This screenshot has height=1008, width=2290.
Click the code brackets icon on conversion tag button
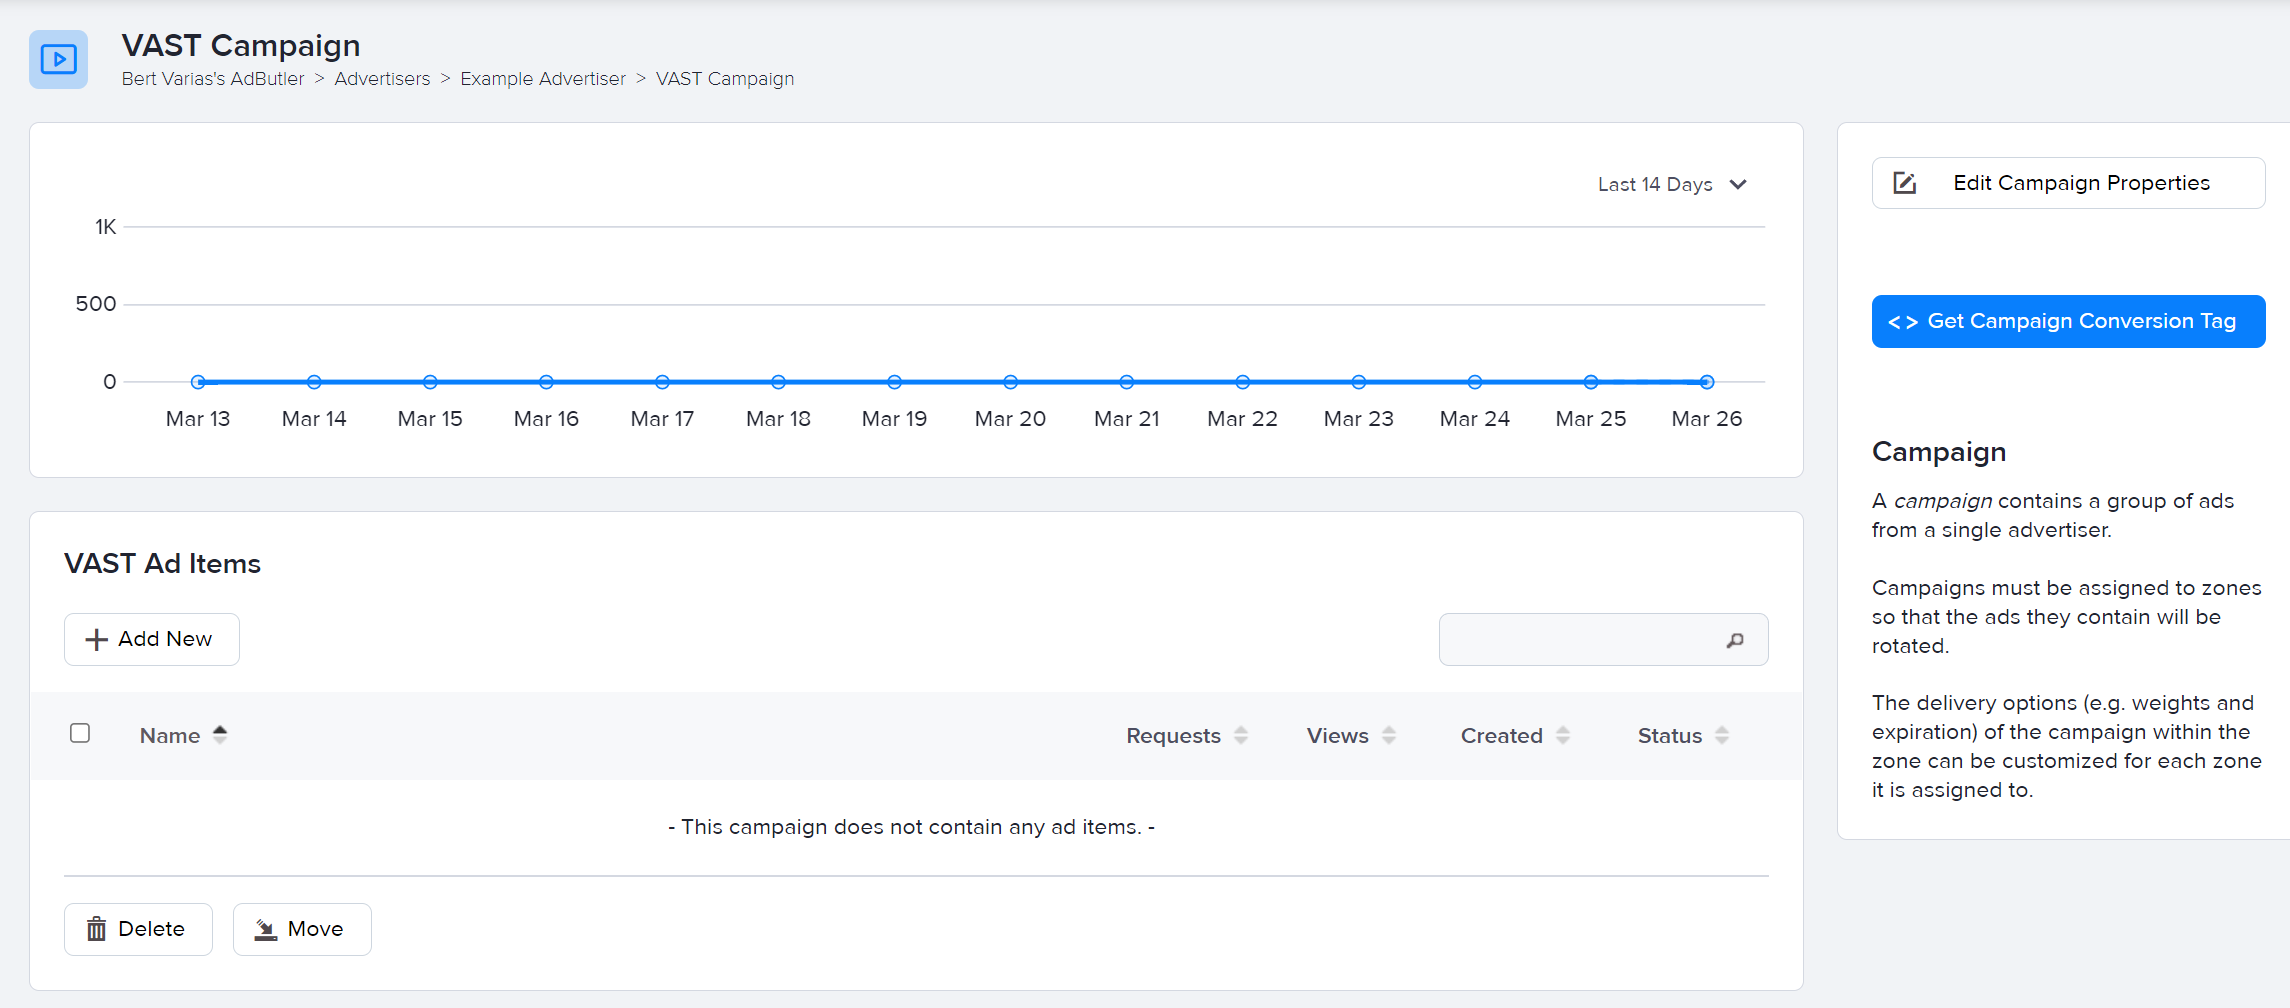[1904, 321]
